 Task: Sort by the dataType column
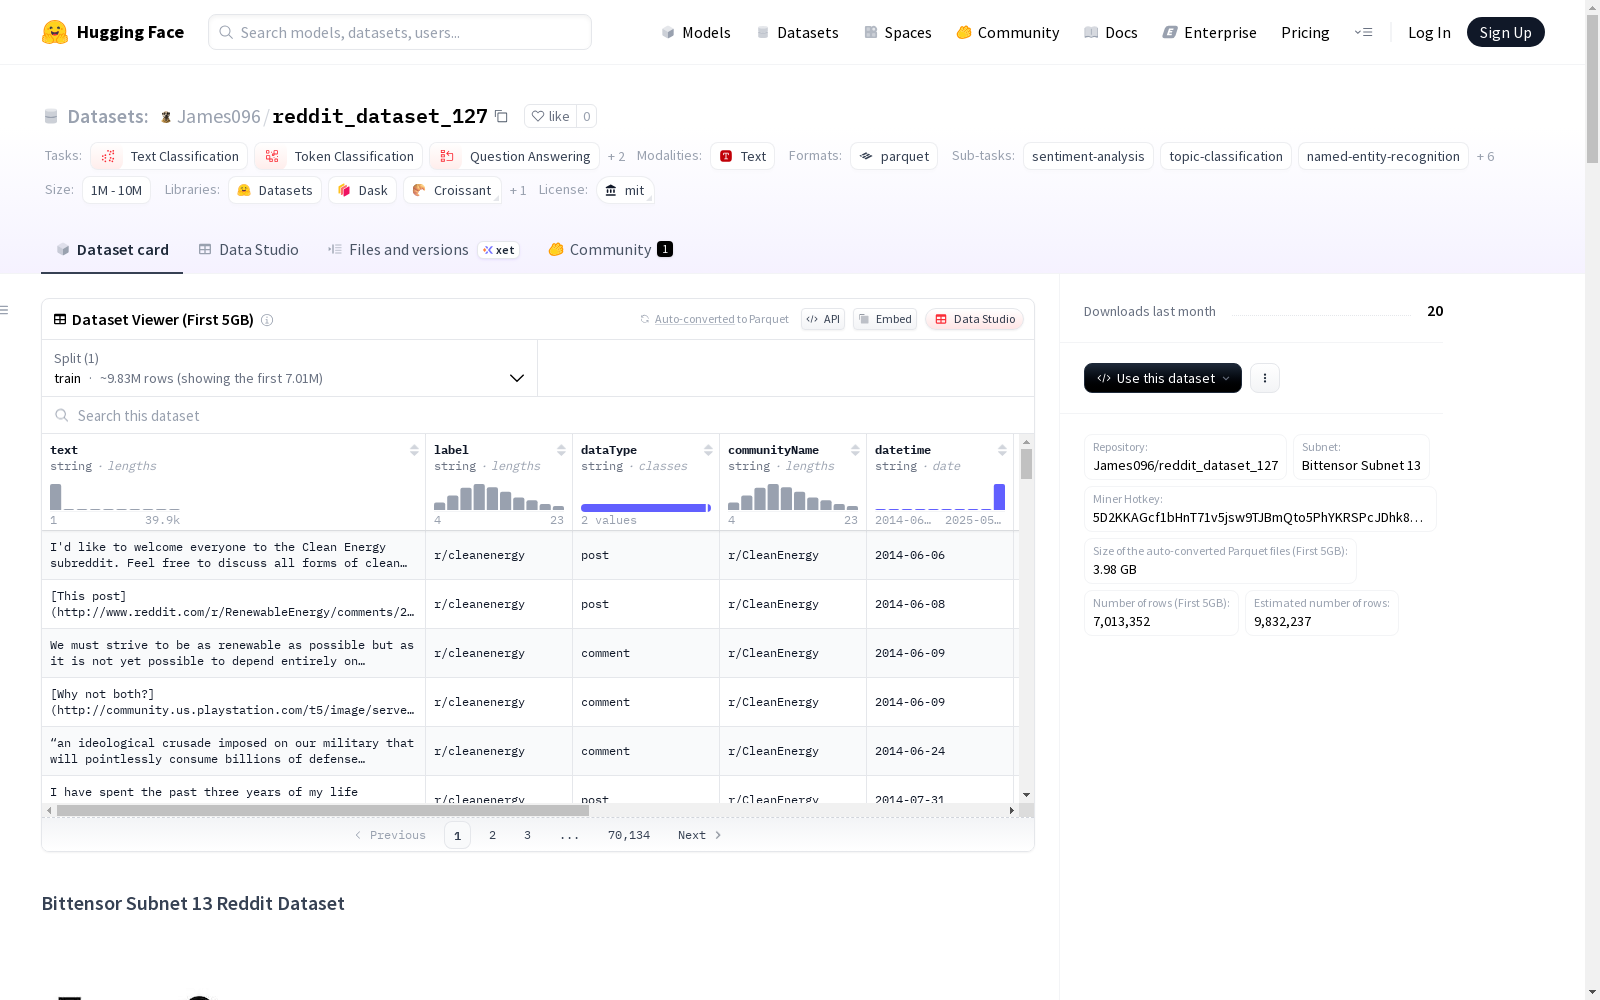pos(708,450)
